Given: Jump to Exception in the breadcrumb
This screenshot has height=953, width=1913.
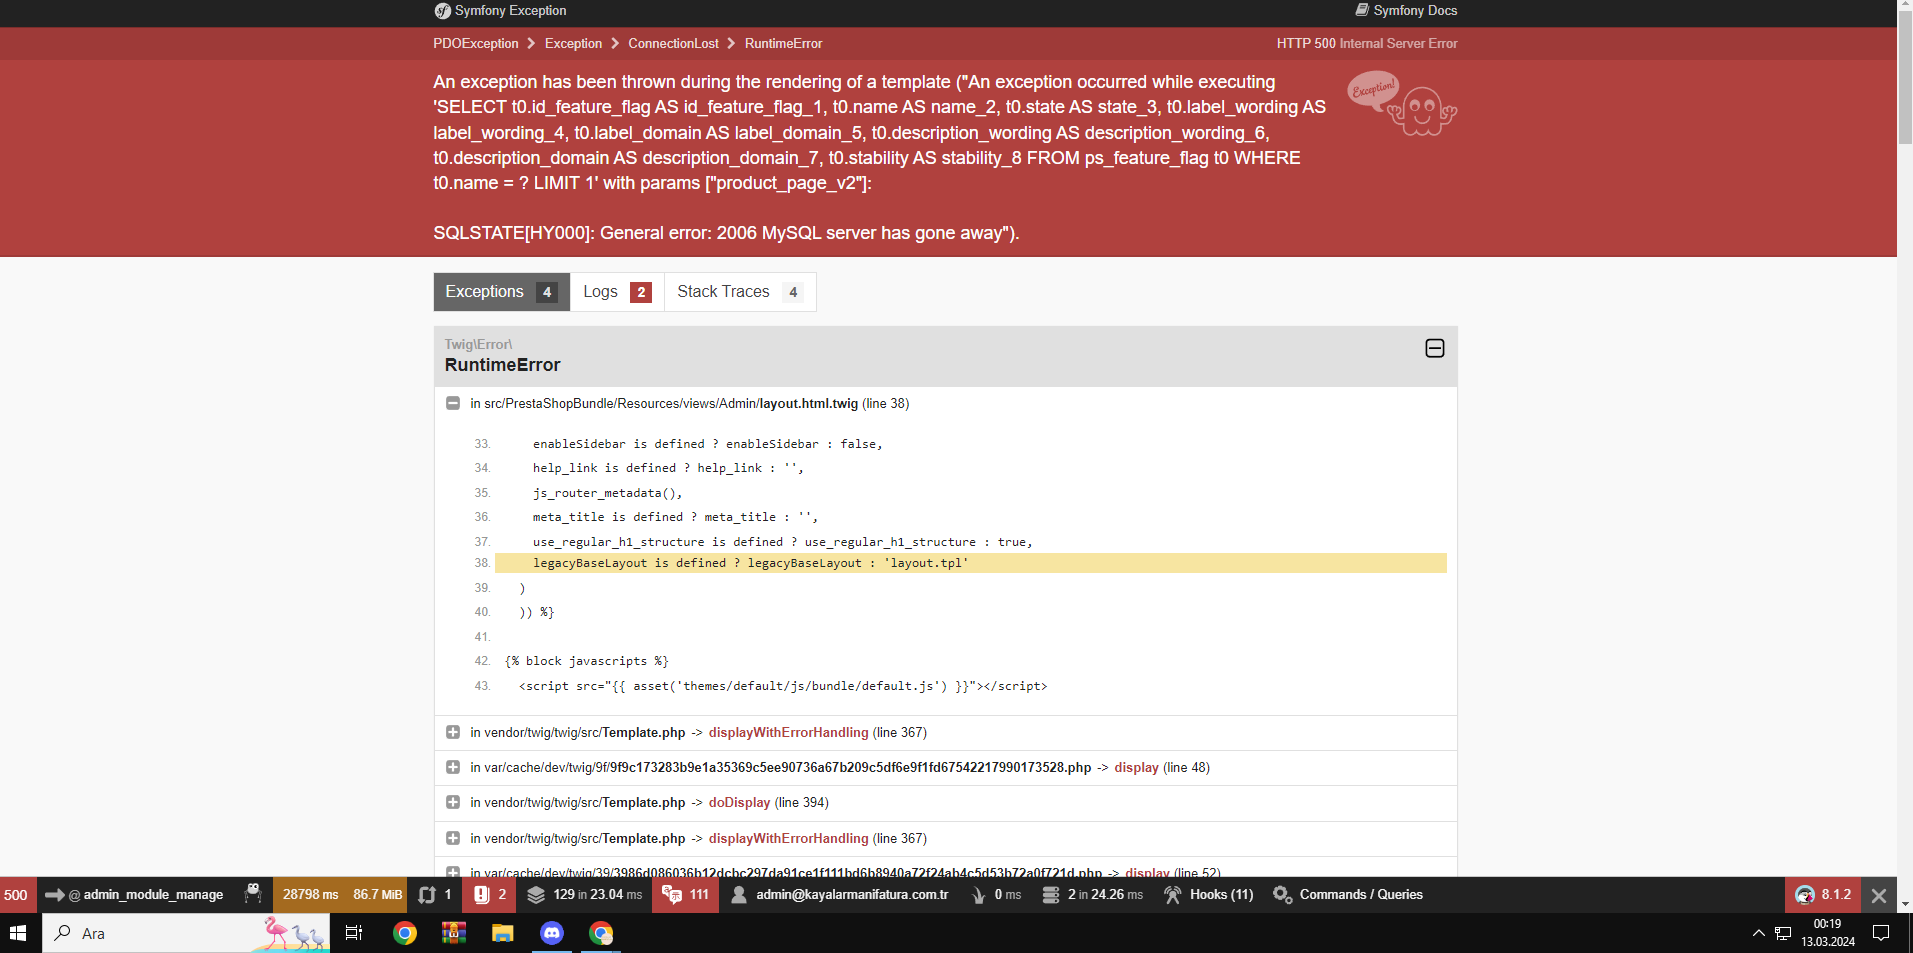Looking at the screenshot, I should point(573,44).
